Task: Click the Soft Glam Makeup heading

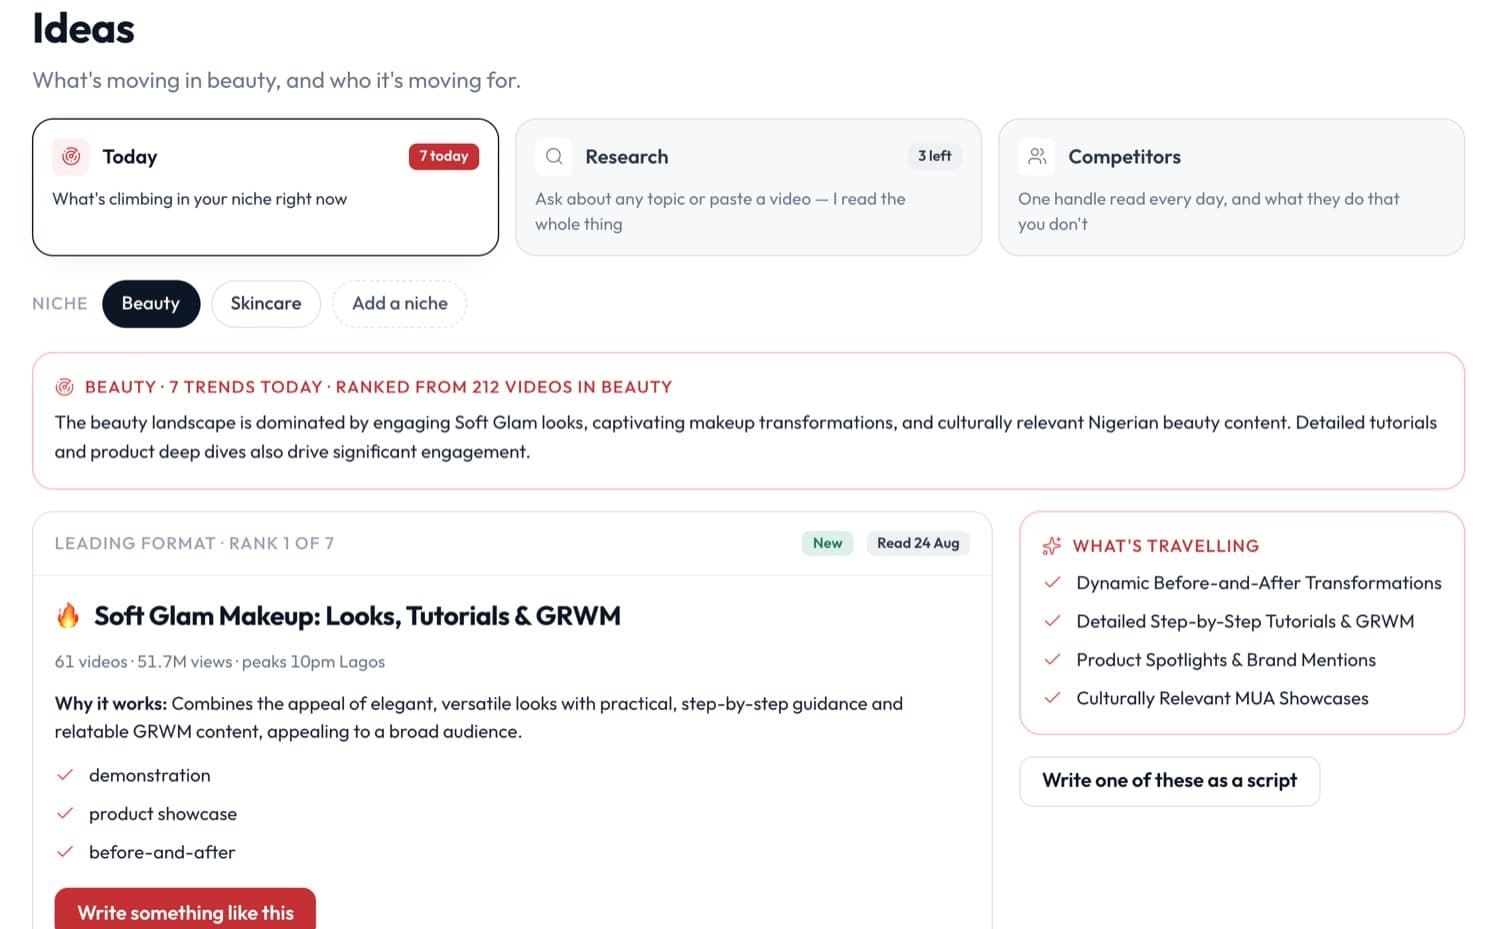Action: [x=357, y=616]
